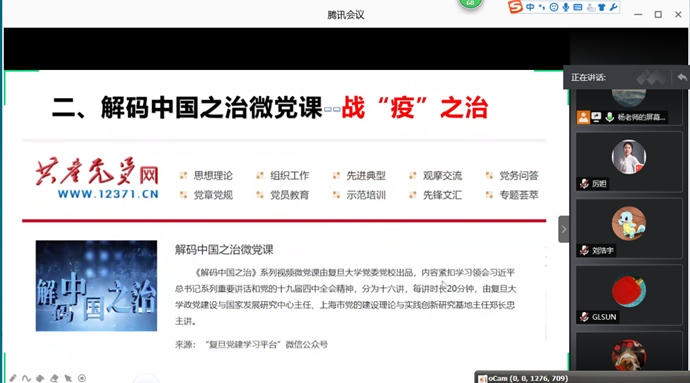Screen dimensions: 690x383
Task: Toggle Sogou punctuation mode
Action: click(542, 7)
